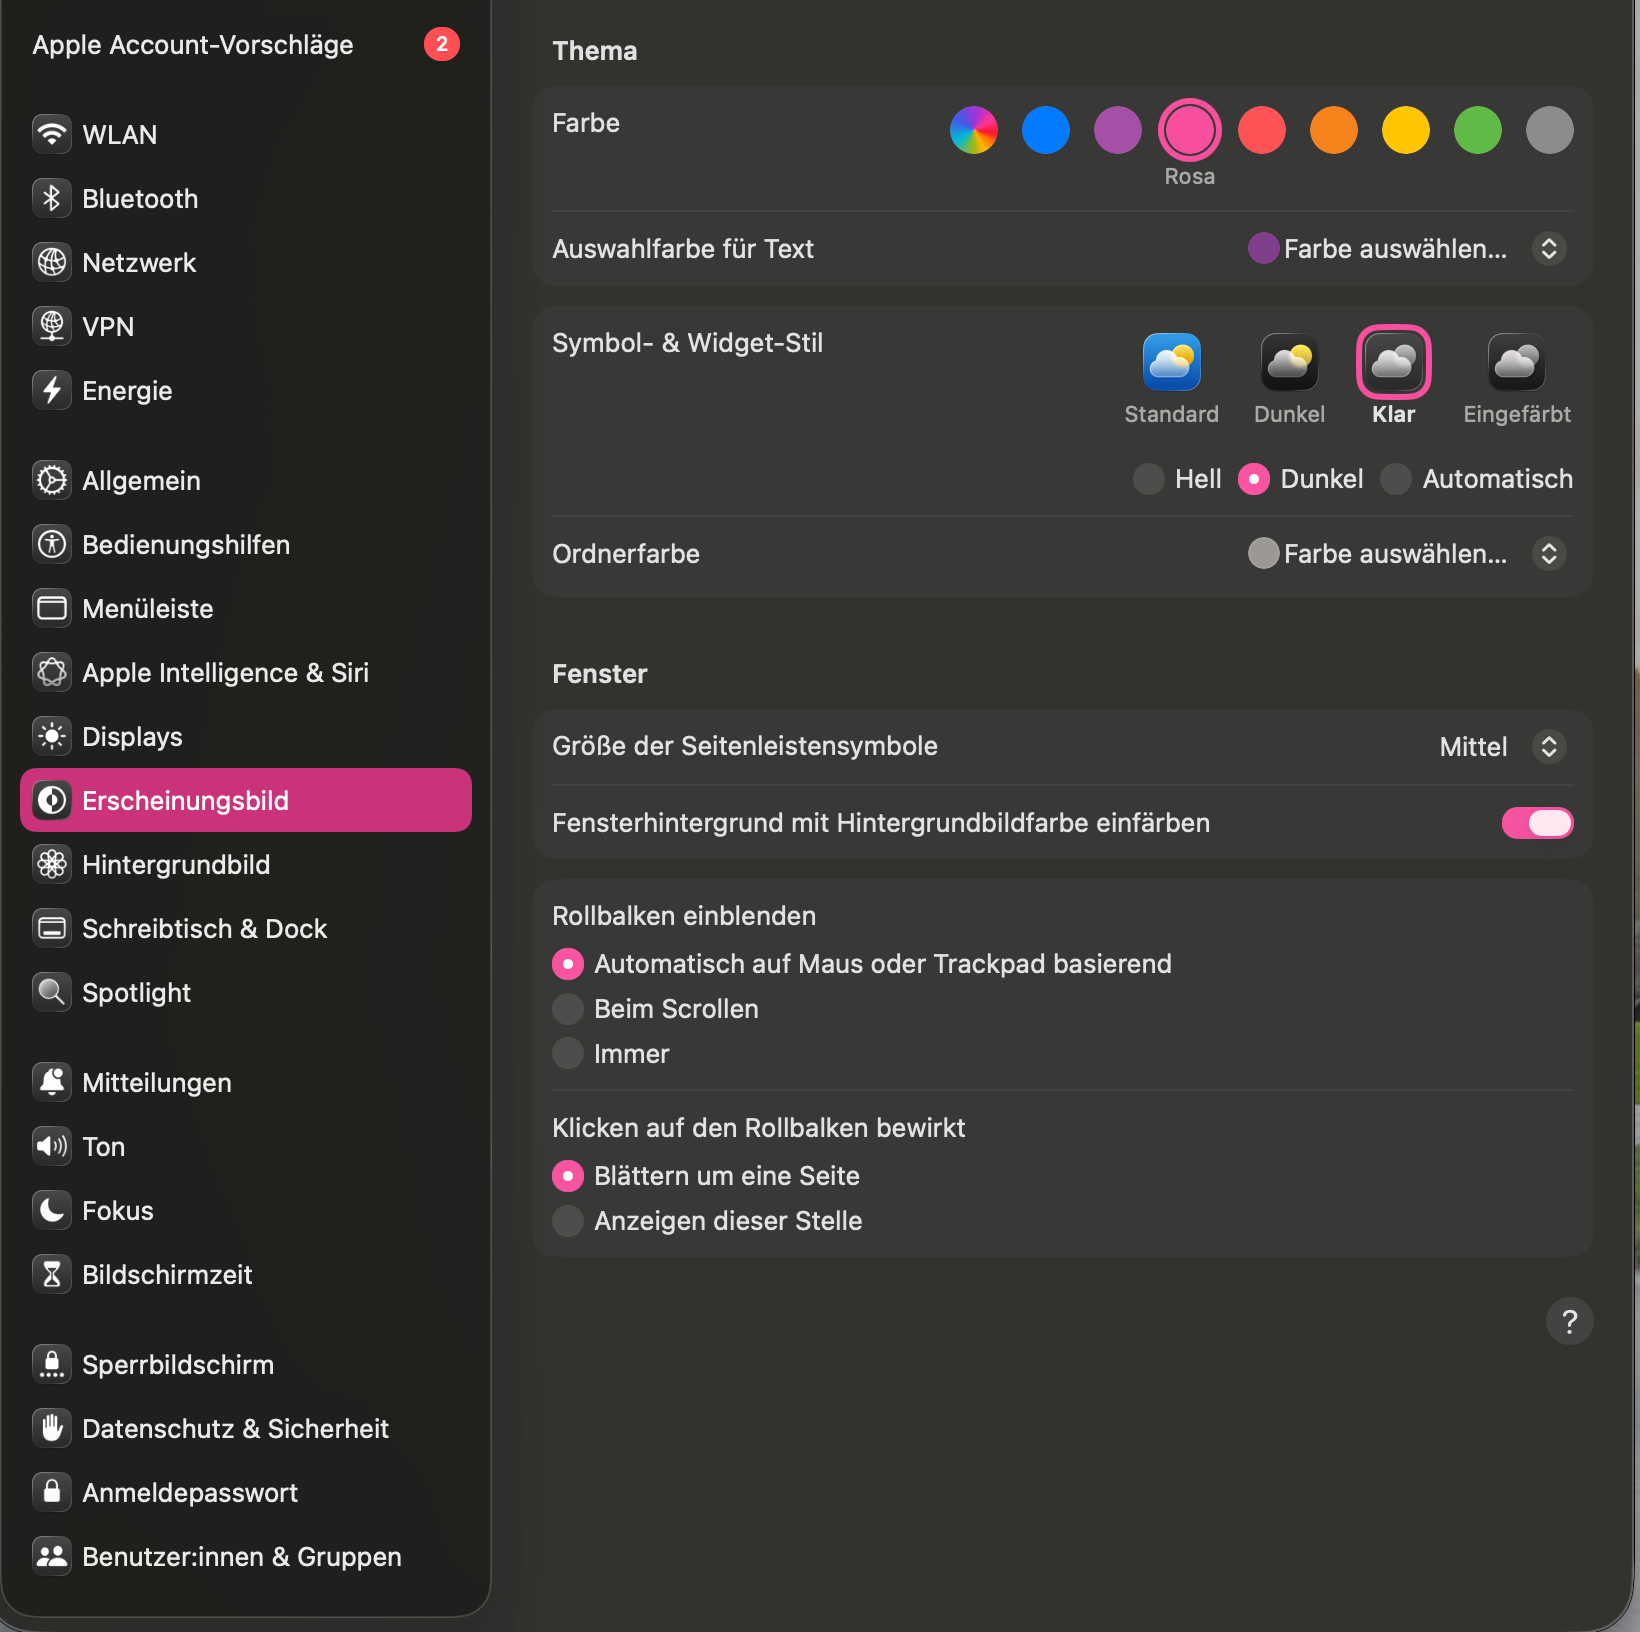
Task: Click Apple Intelligence & Siri icon
Action: click(x=52, y=673)
